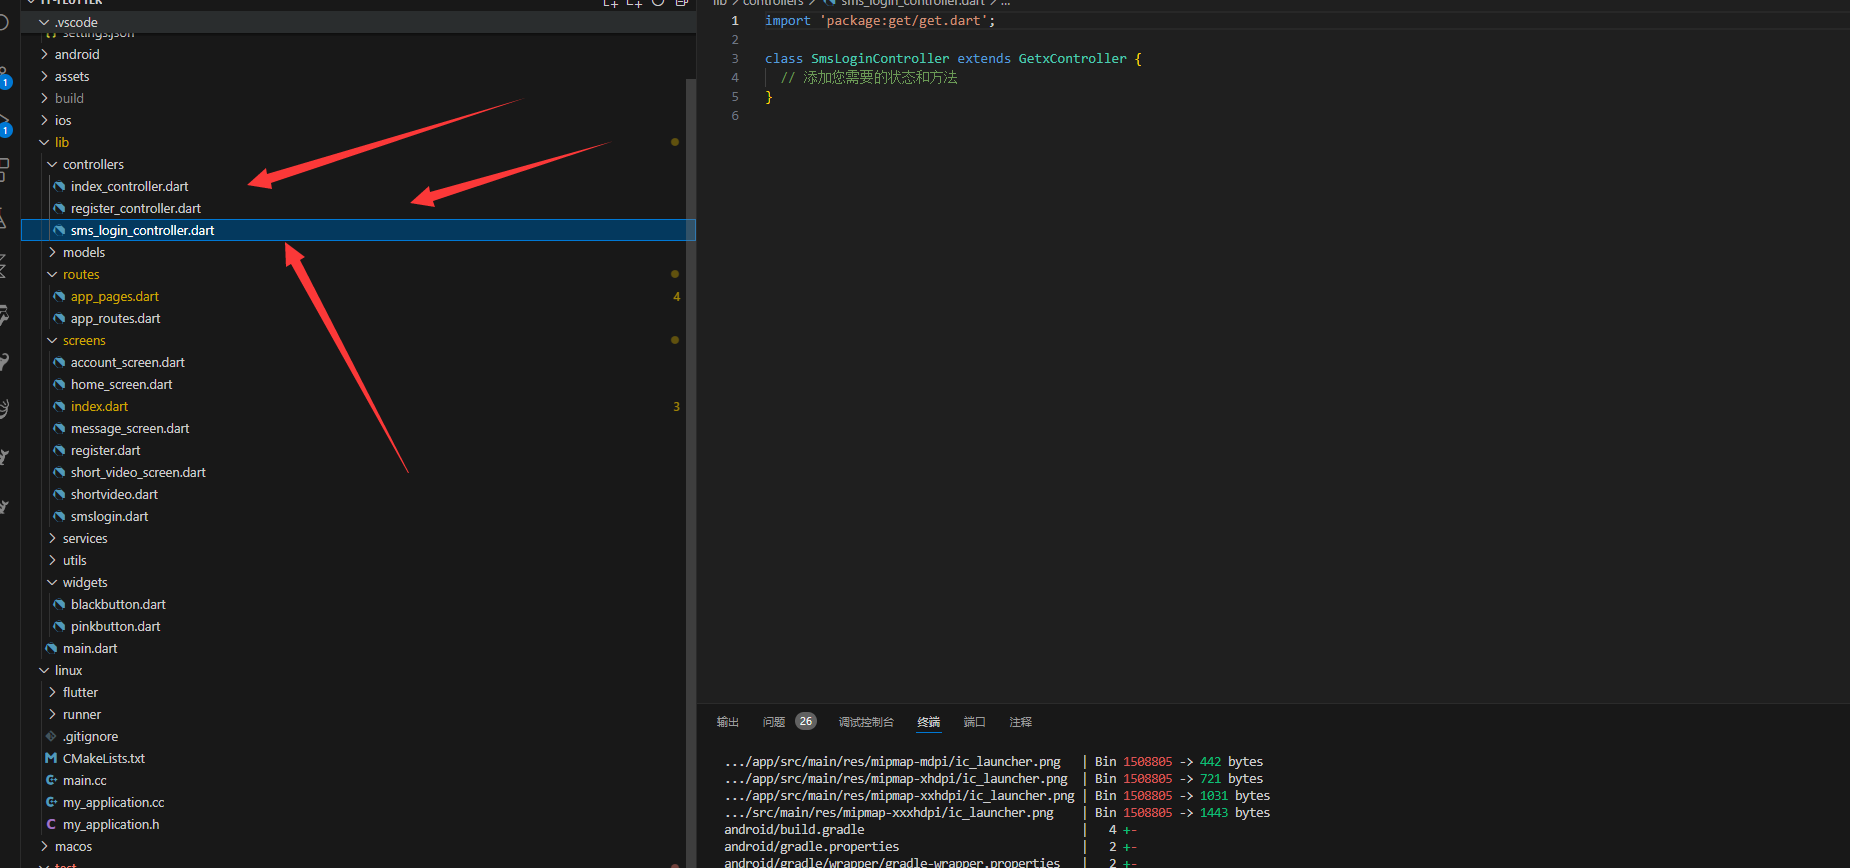Collapse the .vscode folder
Image resolution: width=1850 pixels, height=868 pixels.
click(x=44, y=22)
